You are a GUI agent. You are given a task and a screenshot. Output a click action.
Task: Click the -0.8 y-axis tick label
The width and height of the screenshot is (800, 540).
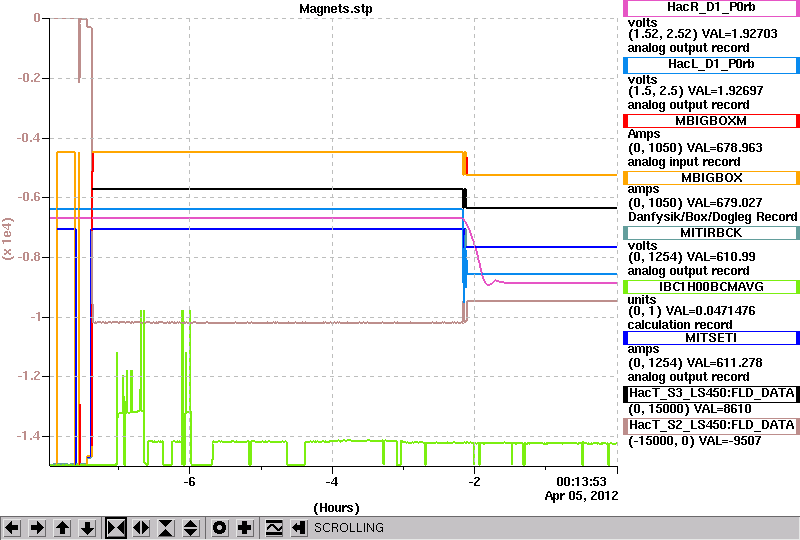29,257
